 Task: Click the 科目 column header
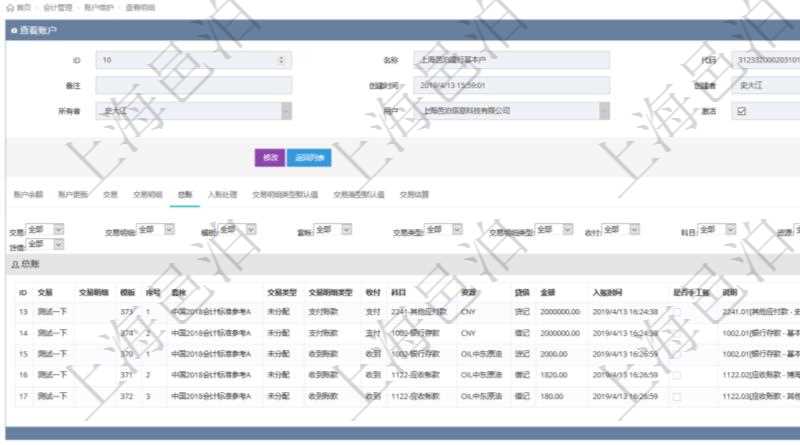click(398, 292)
